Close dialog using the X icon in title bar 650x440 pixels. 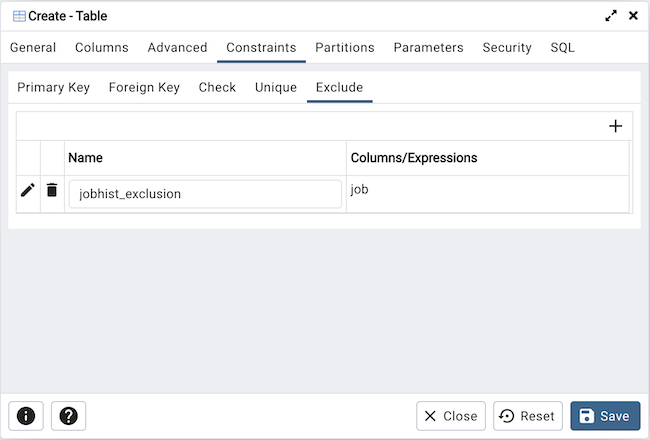(x=633, y=16)
